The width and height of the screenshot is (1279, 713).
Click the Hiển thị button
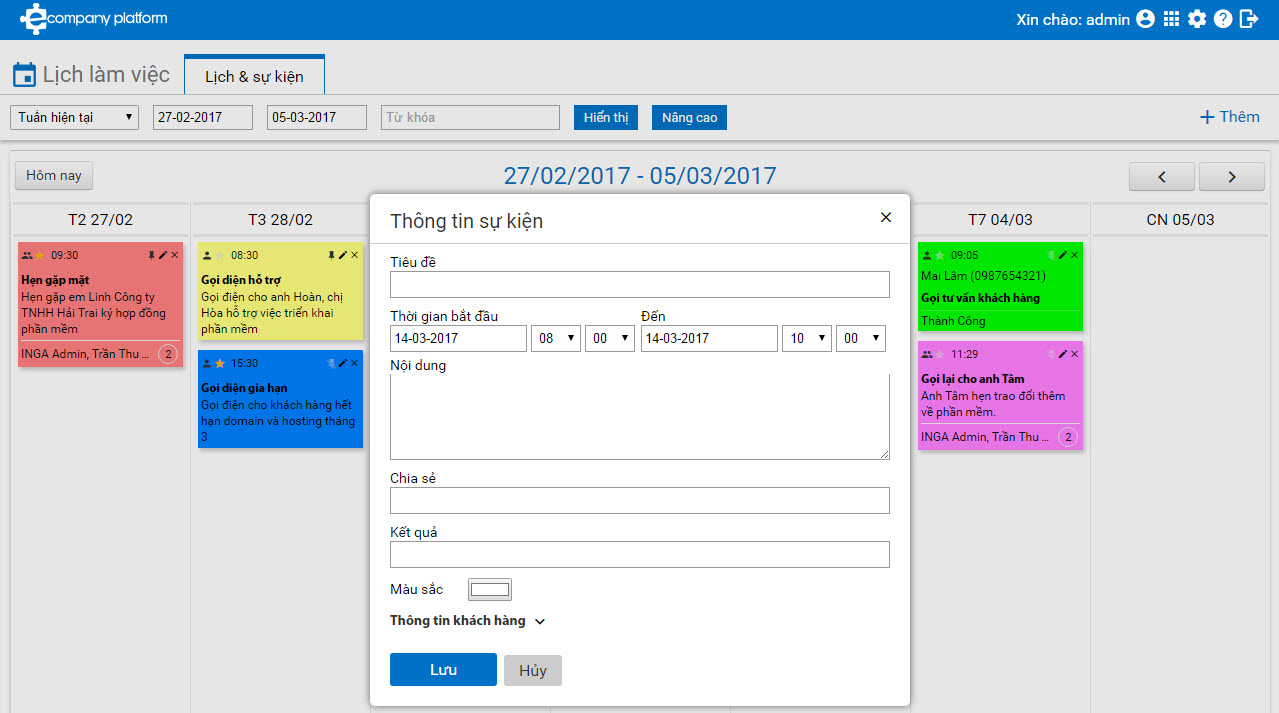[x=606, y=117]
